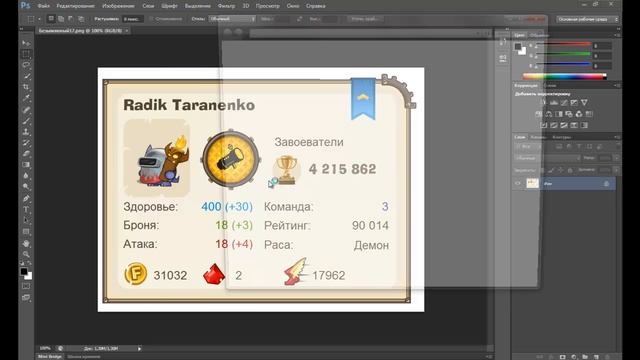Add a Color Balance adjustment
640x360 pixels.
pos(548,114)
